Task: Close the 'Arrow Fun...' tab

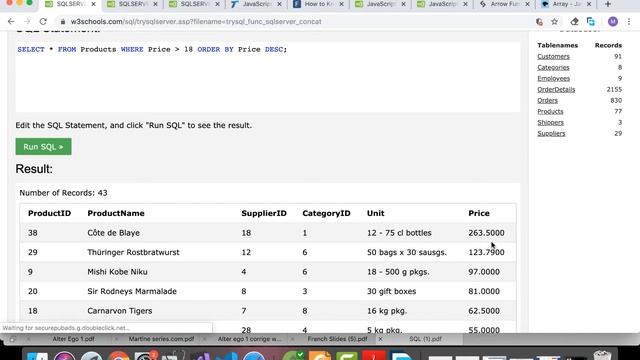Action: (527, 4)
